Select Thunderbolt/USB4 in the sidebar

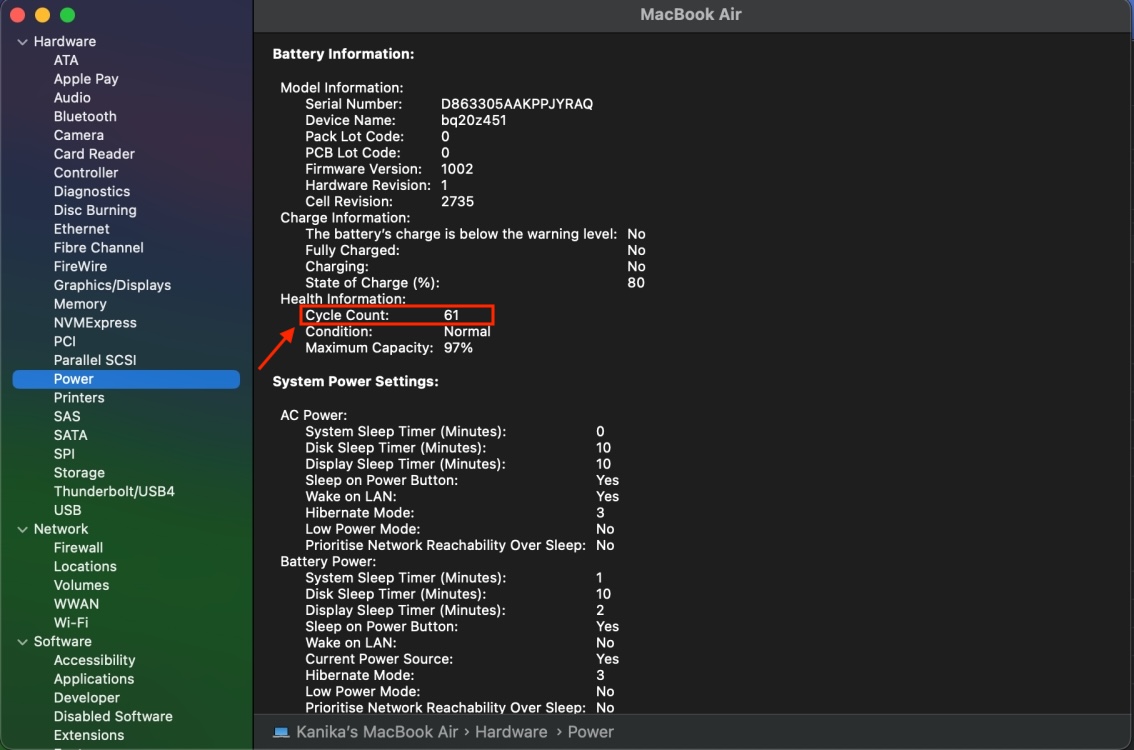click(x=114, y=491)
